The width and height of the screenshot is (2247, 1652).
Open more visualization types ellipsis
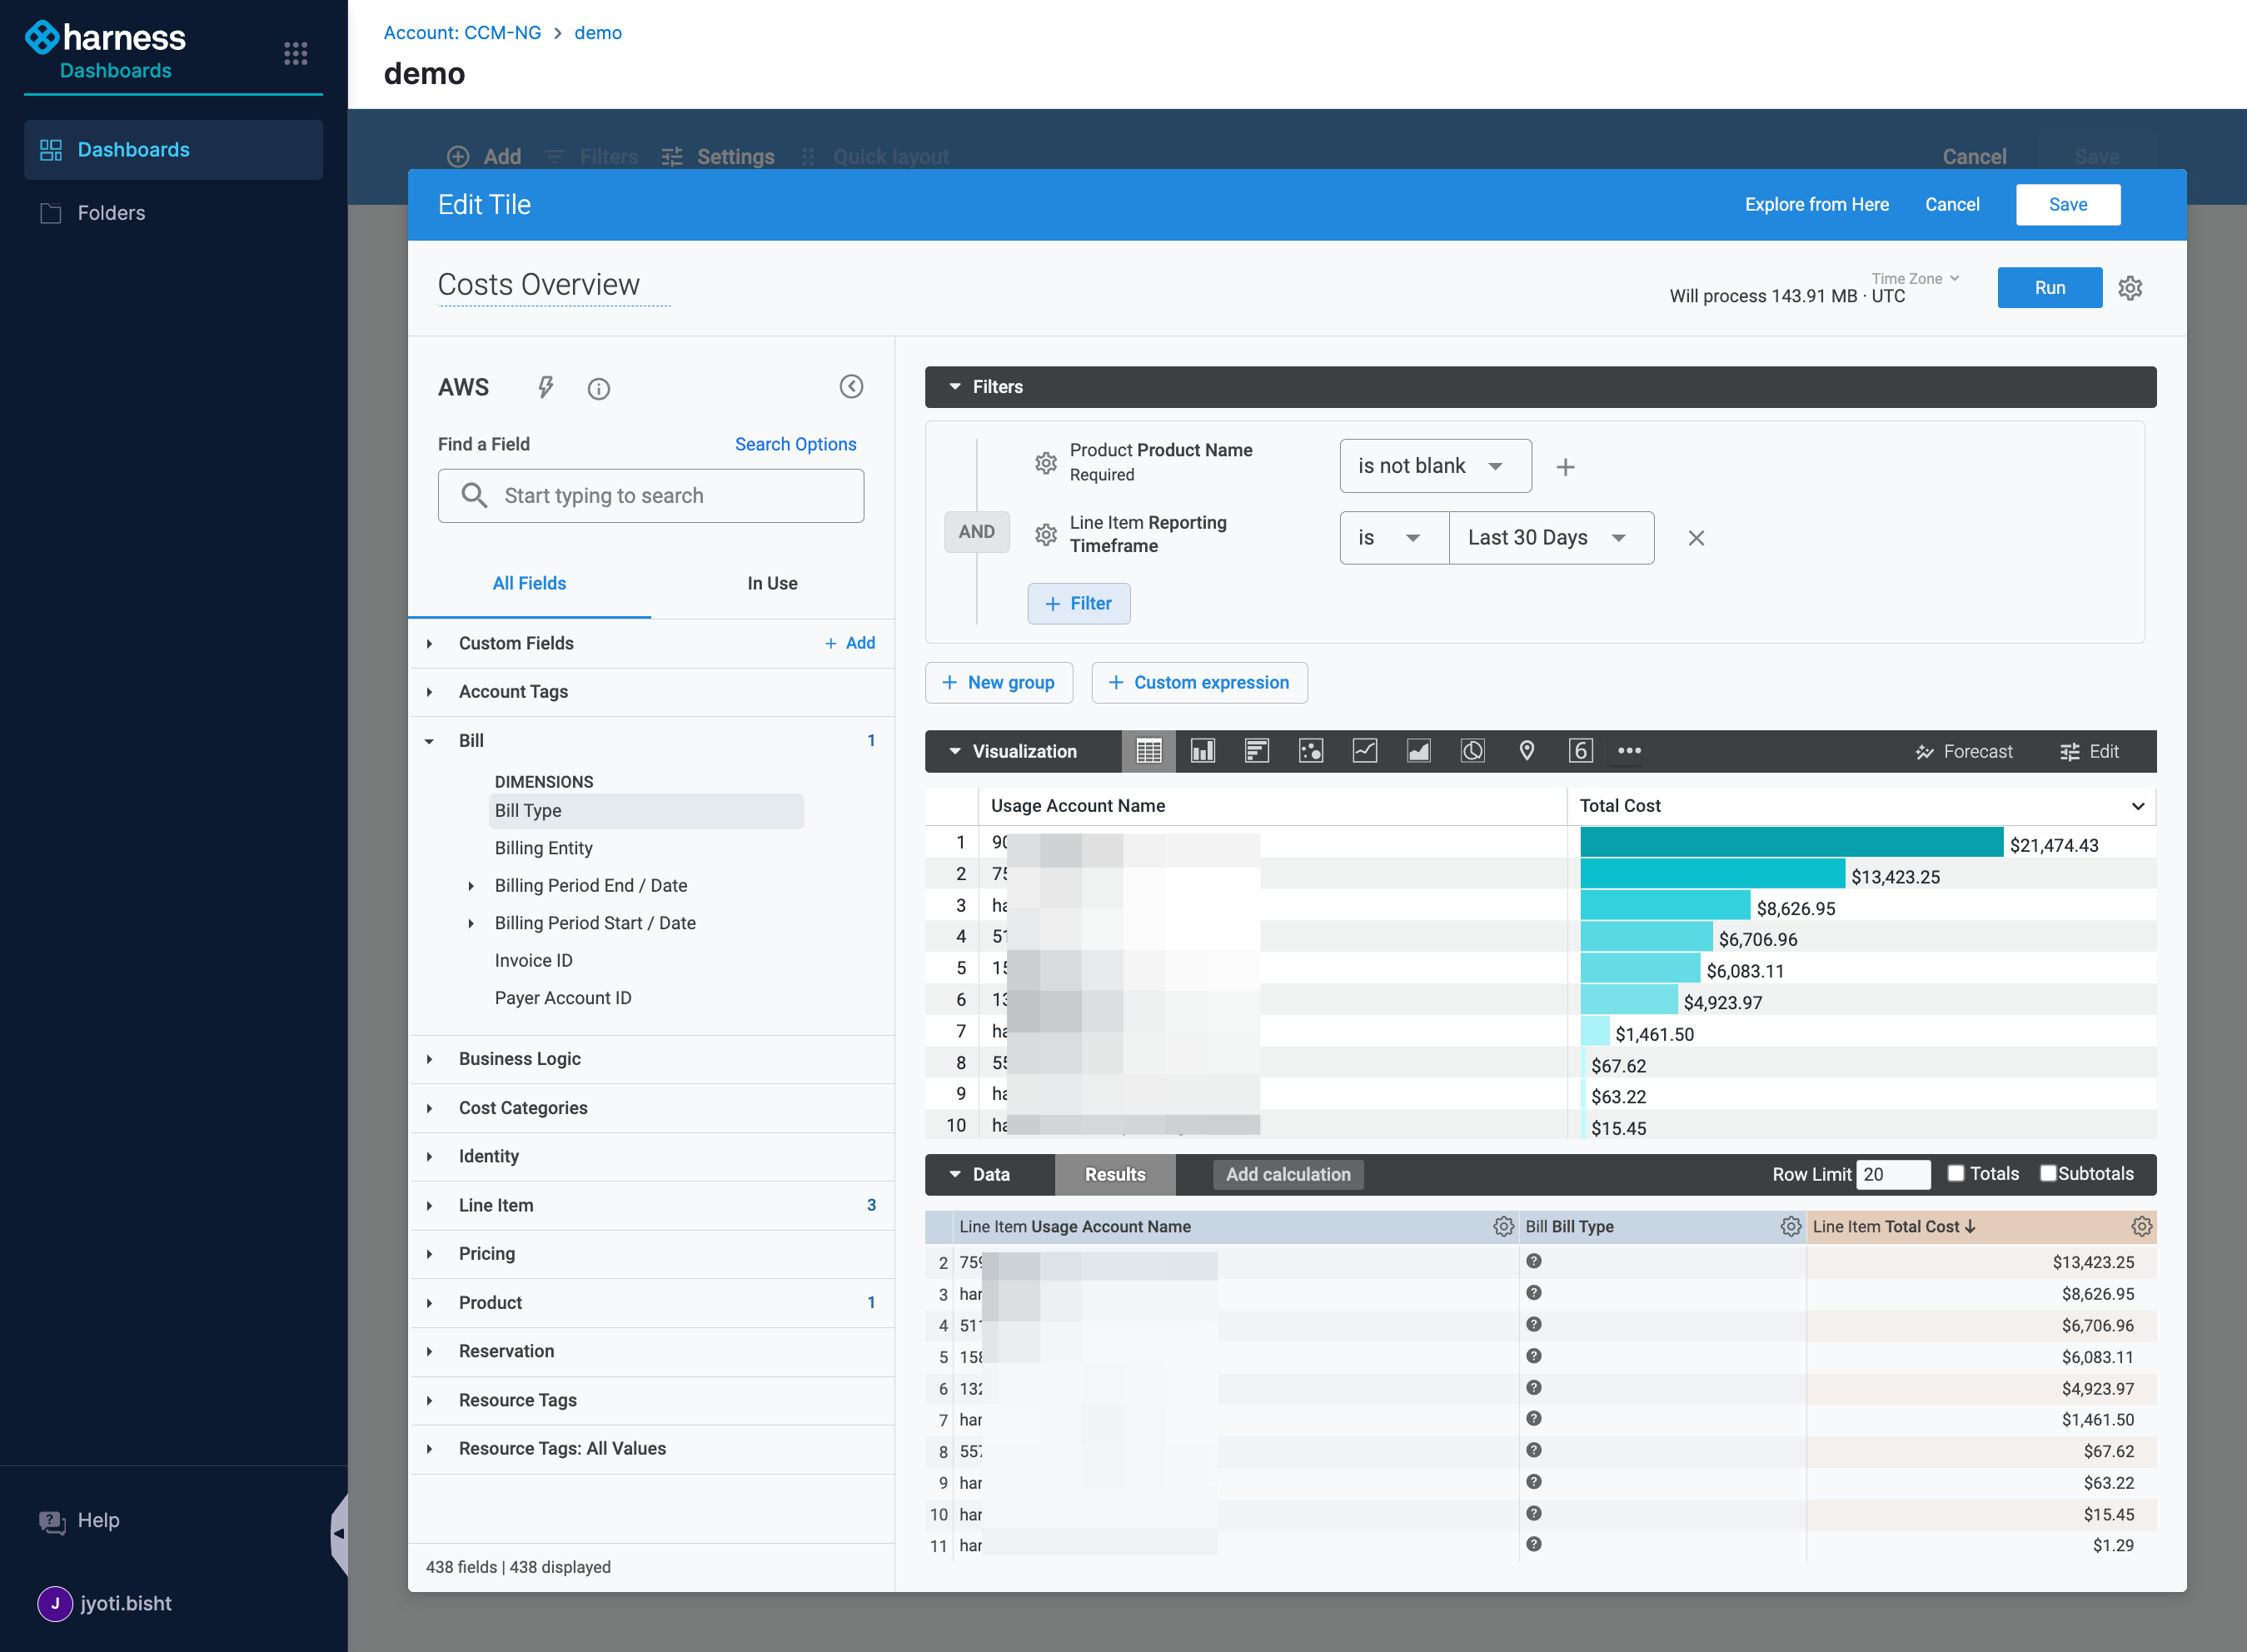pos(1630,751)
